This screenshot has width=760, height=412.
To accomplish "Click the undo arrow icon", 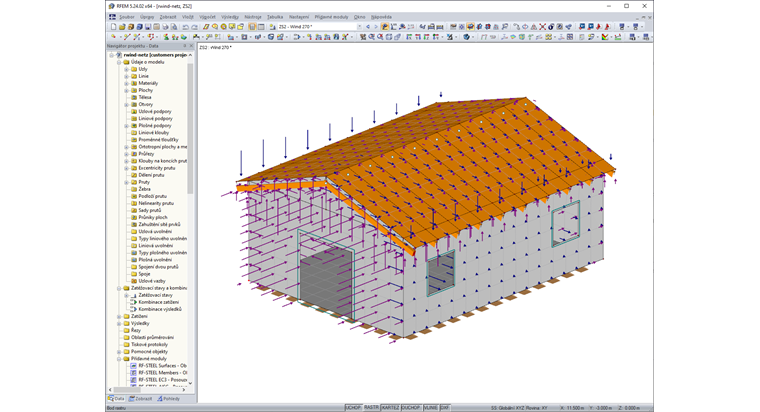I will point(186,27).
